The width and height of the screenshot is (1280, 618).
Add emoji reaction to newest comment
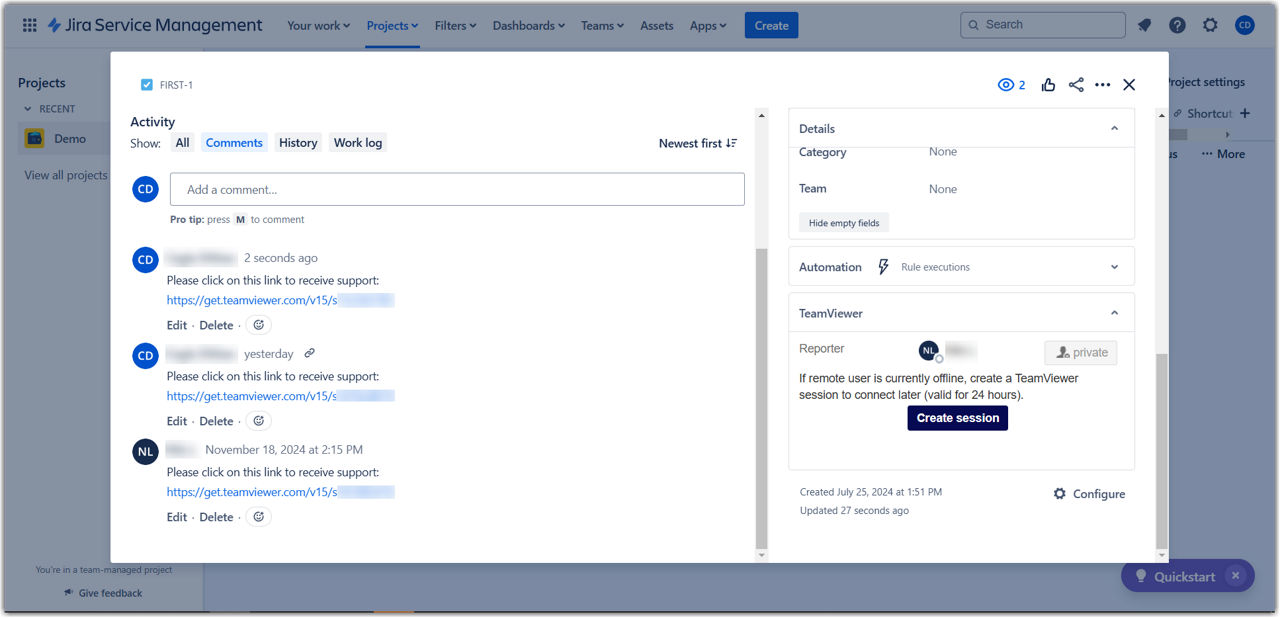[259, 325]
